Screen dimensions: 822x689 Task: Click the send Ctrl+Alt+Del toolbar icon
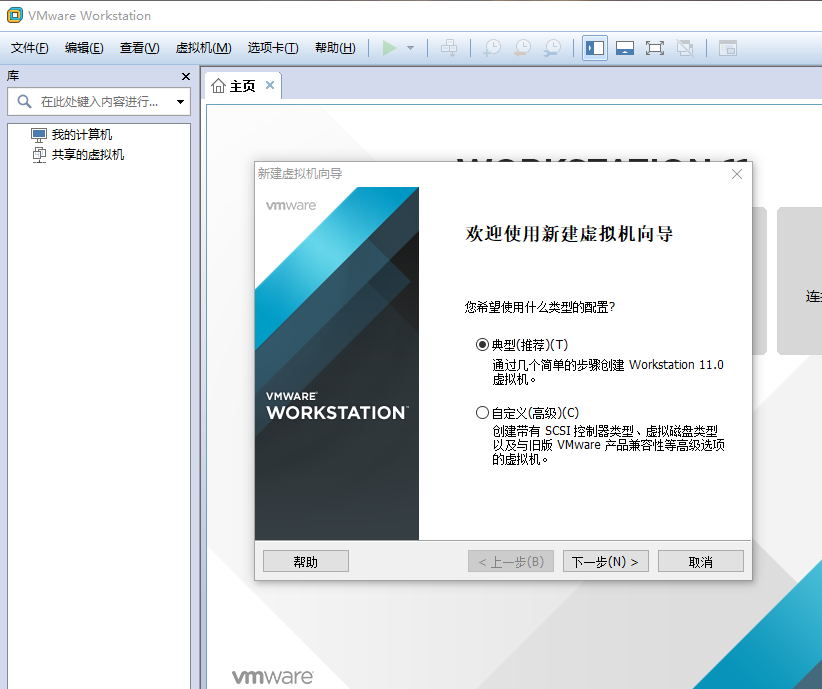(x=449, y=48)
